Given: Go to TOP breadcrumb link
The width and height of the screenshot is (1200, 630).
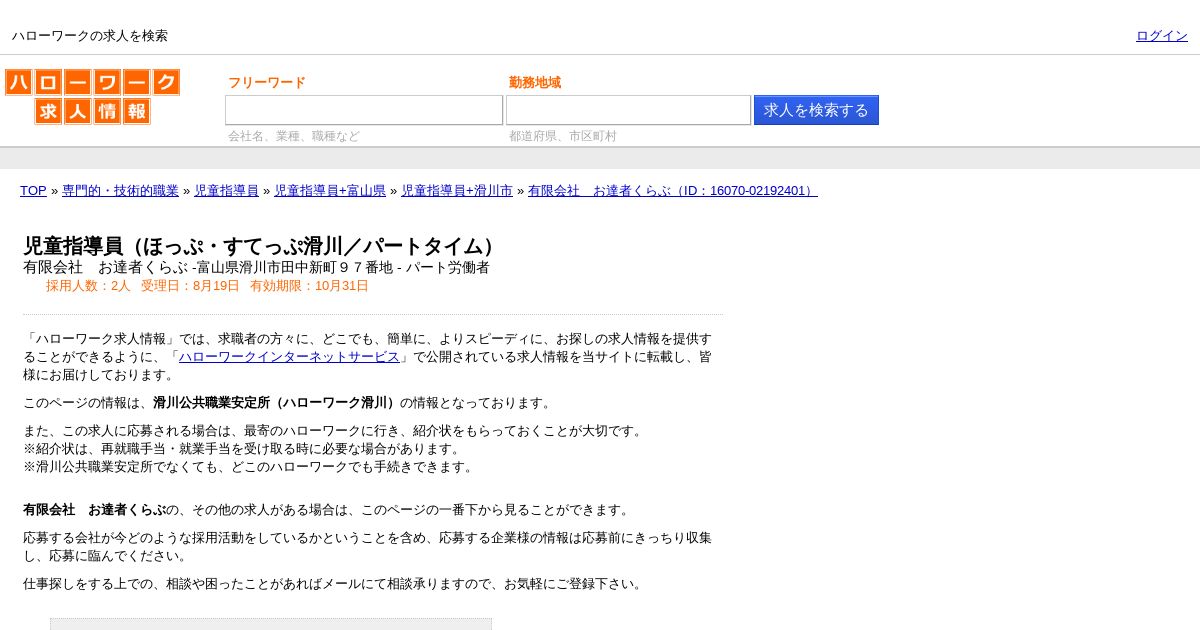Looking at the screenshot, I should 33,191.
